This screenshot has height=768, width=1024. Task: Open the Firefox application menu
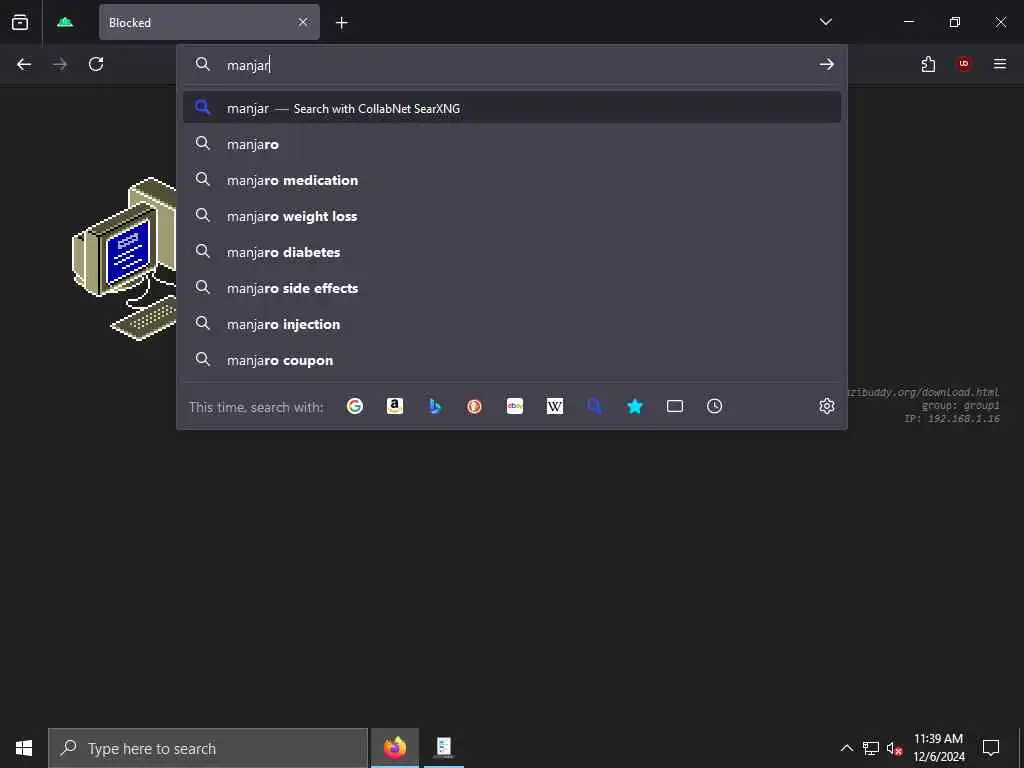(1000, 64)
